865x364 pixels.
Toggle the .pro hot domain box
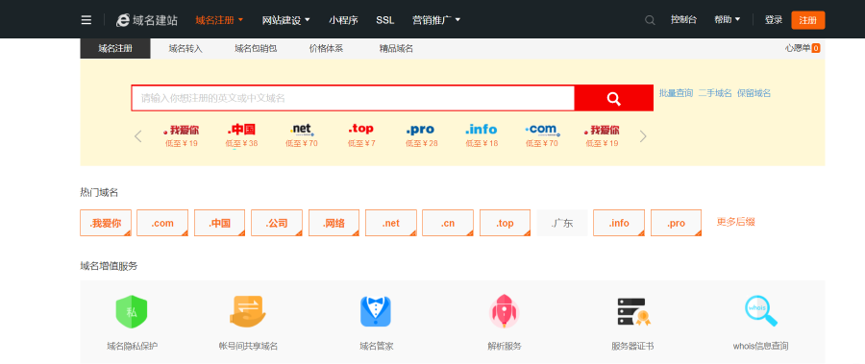676,223
